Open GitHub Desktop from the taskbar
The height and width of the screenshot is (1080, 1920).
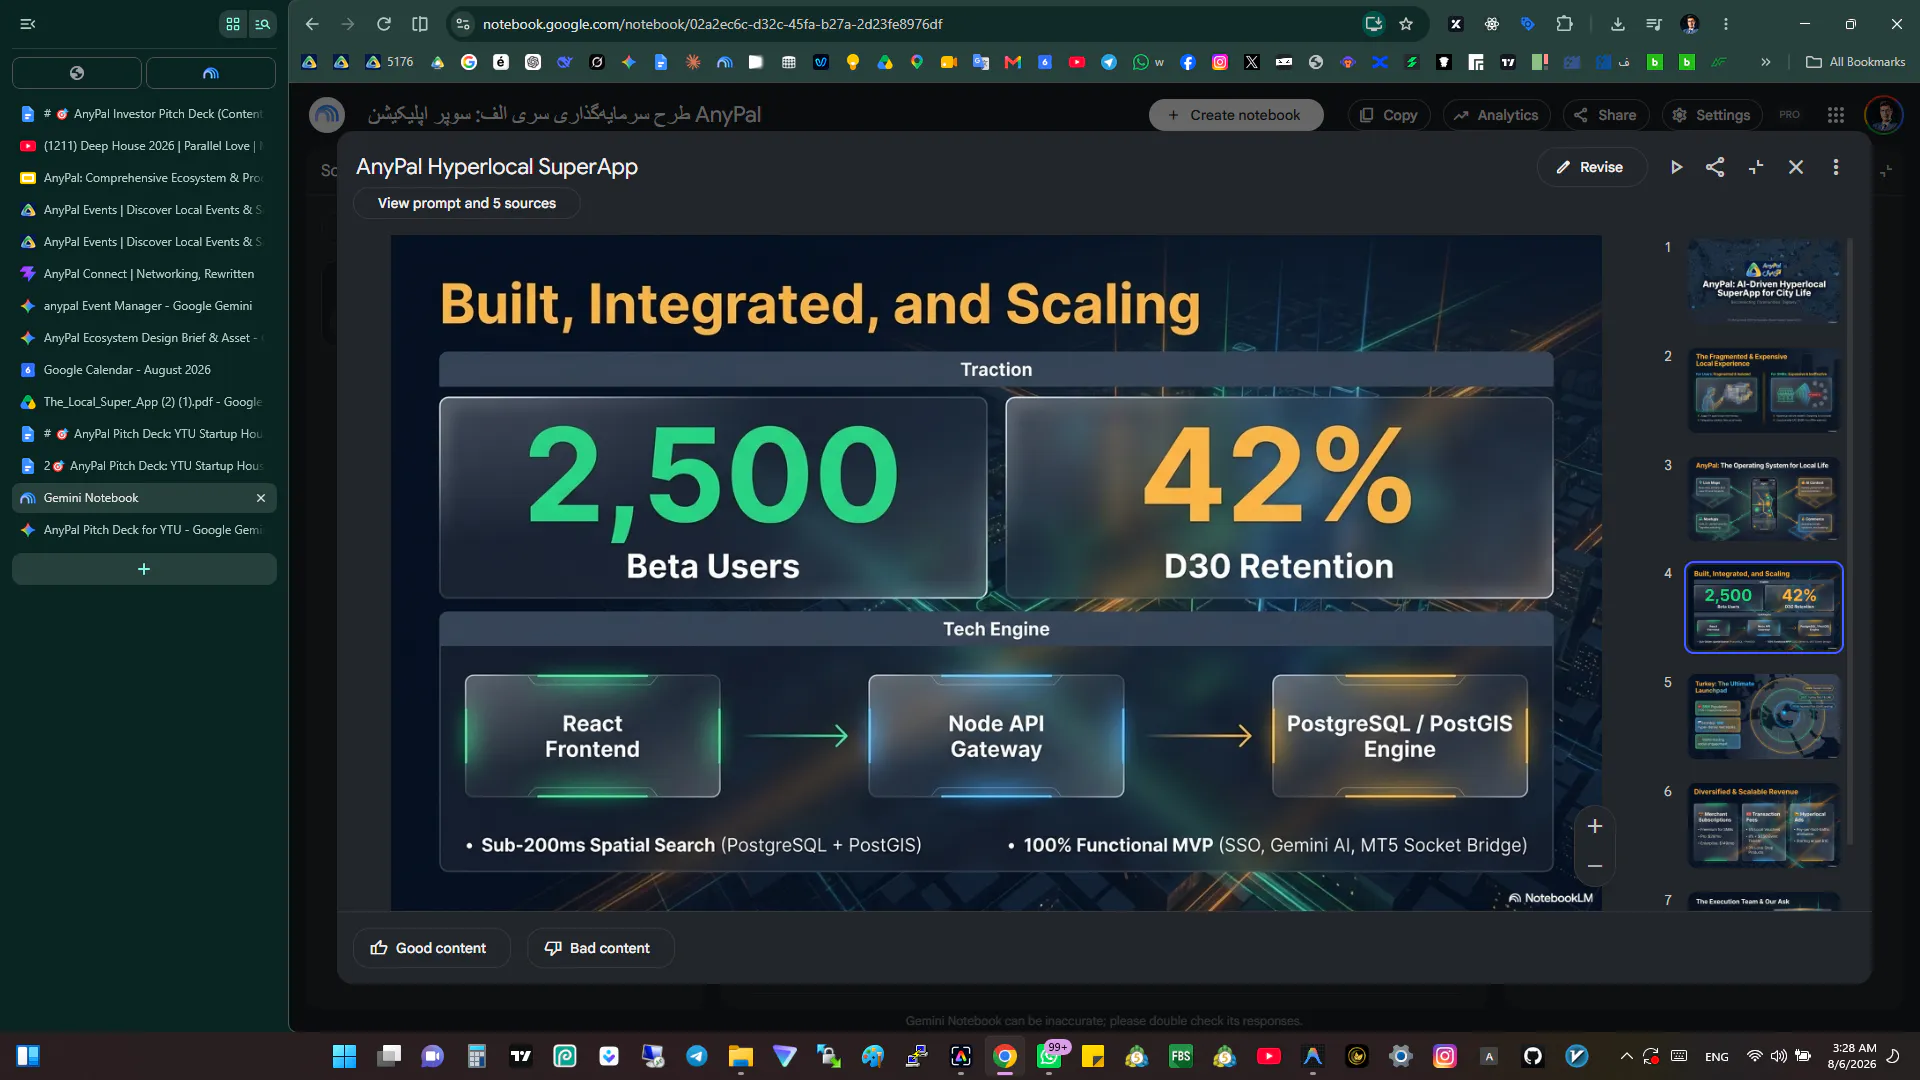click(1533, 1056)
